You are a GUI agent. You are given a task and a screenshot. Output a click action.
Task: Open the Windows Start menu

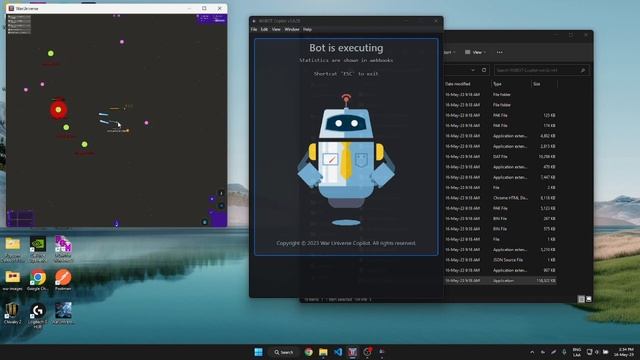[x=258, y=352]
